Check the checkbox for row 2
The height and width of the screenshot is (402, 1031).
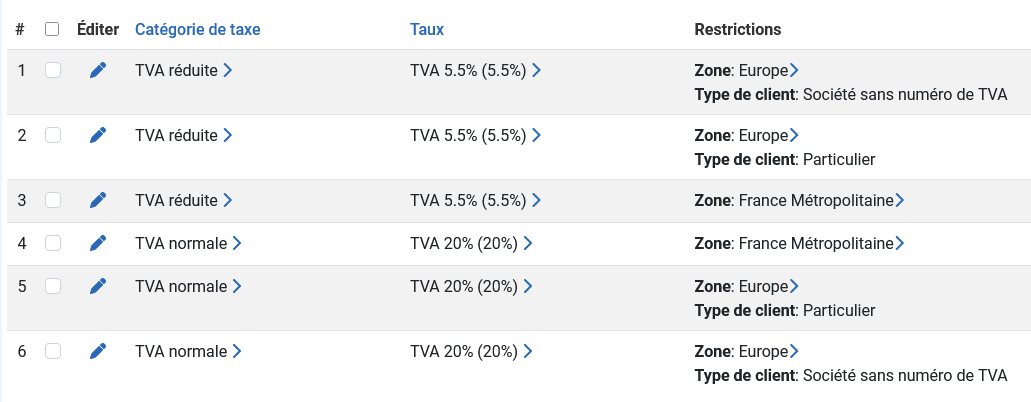(53, 135)
